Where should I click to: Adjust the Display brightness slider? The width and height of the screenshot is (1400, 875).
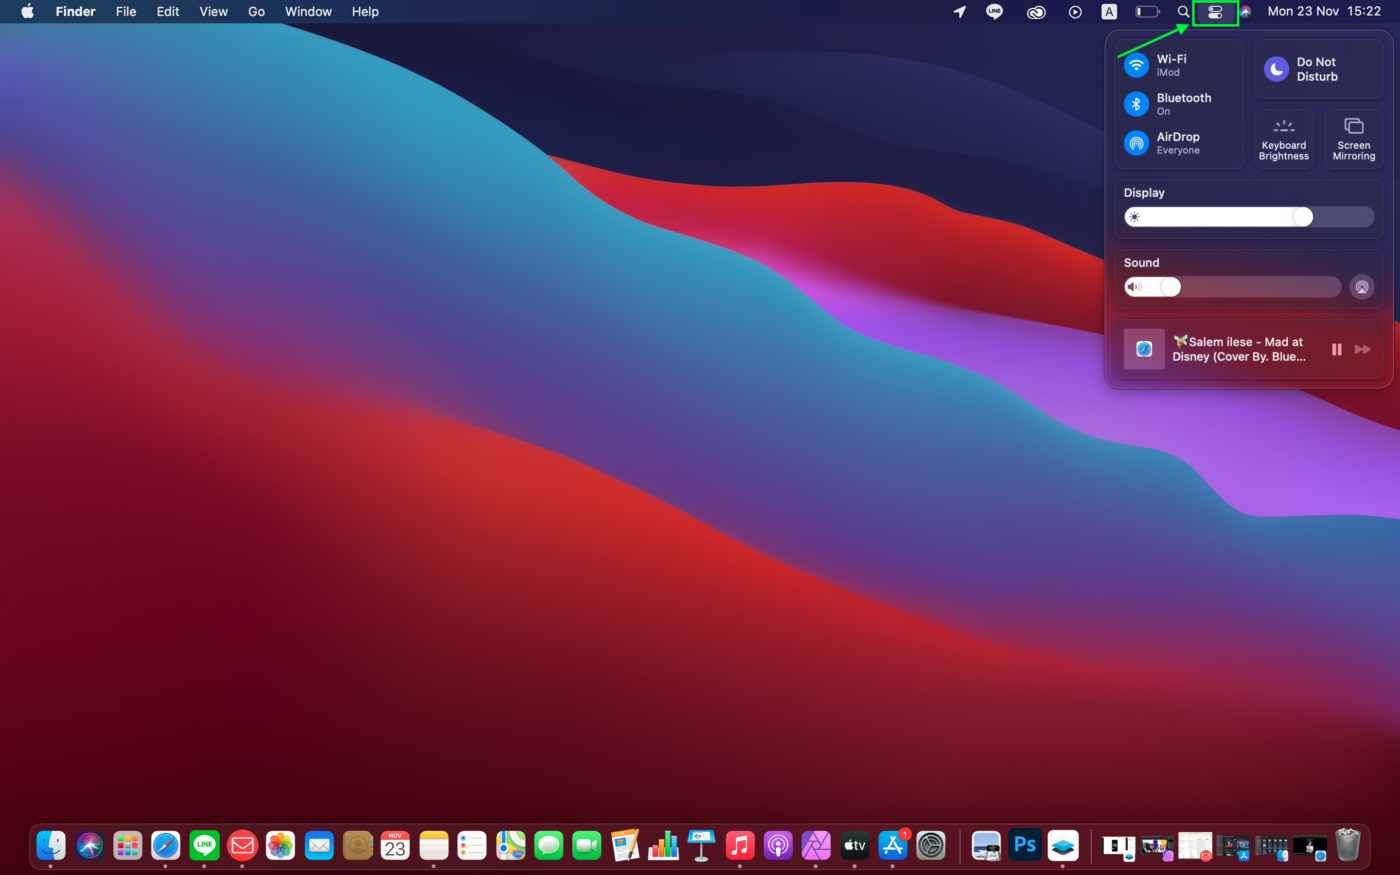point(1300,216)
